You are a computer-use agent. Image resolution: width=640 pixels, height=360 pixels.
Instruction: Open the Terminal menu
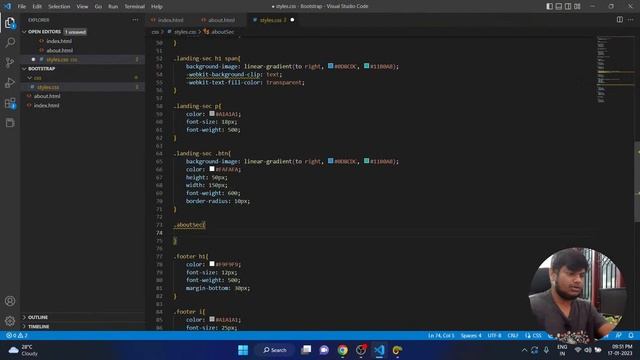(x=135, y=7)
